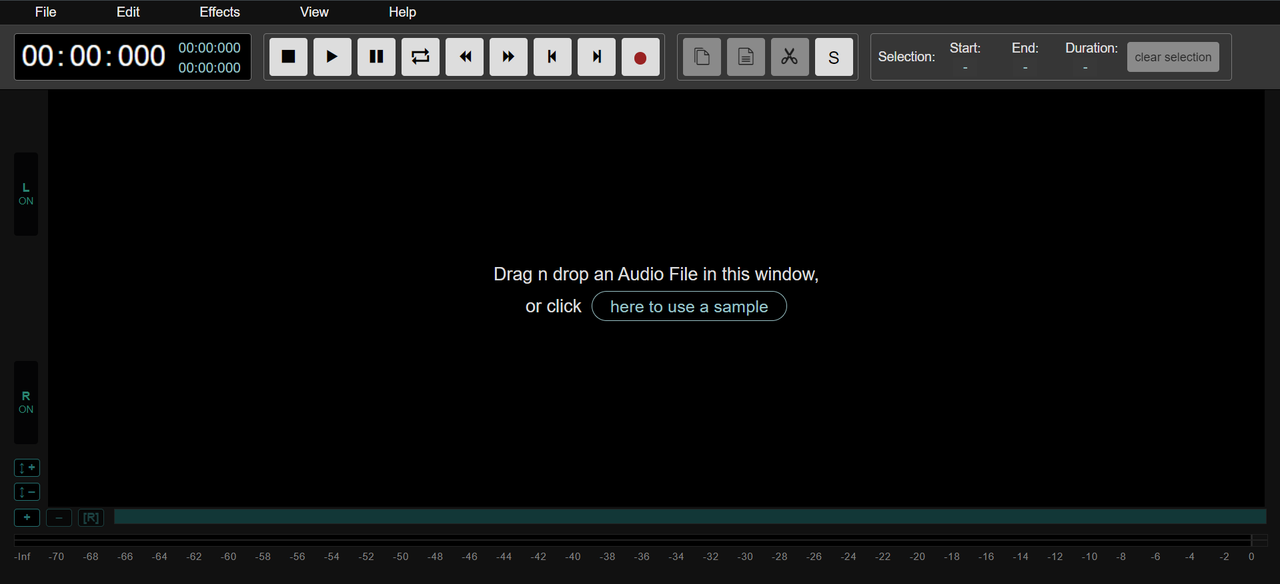Zoom in horizontally with the plus button
The width and height of the screenshot is (1280, 584).
[27, 517]
